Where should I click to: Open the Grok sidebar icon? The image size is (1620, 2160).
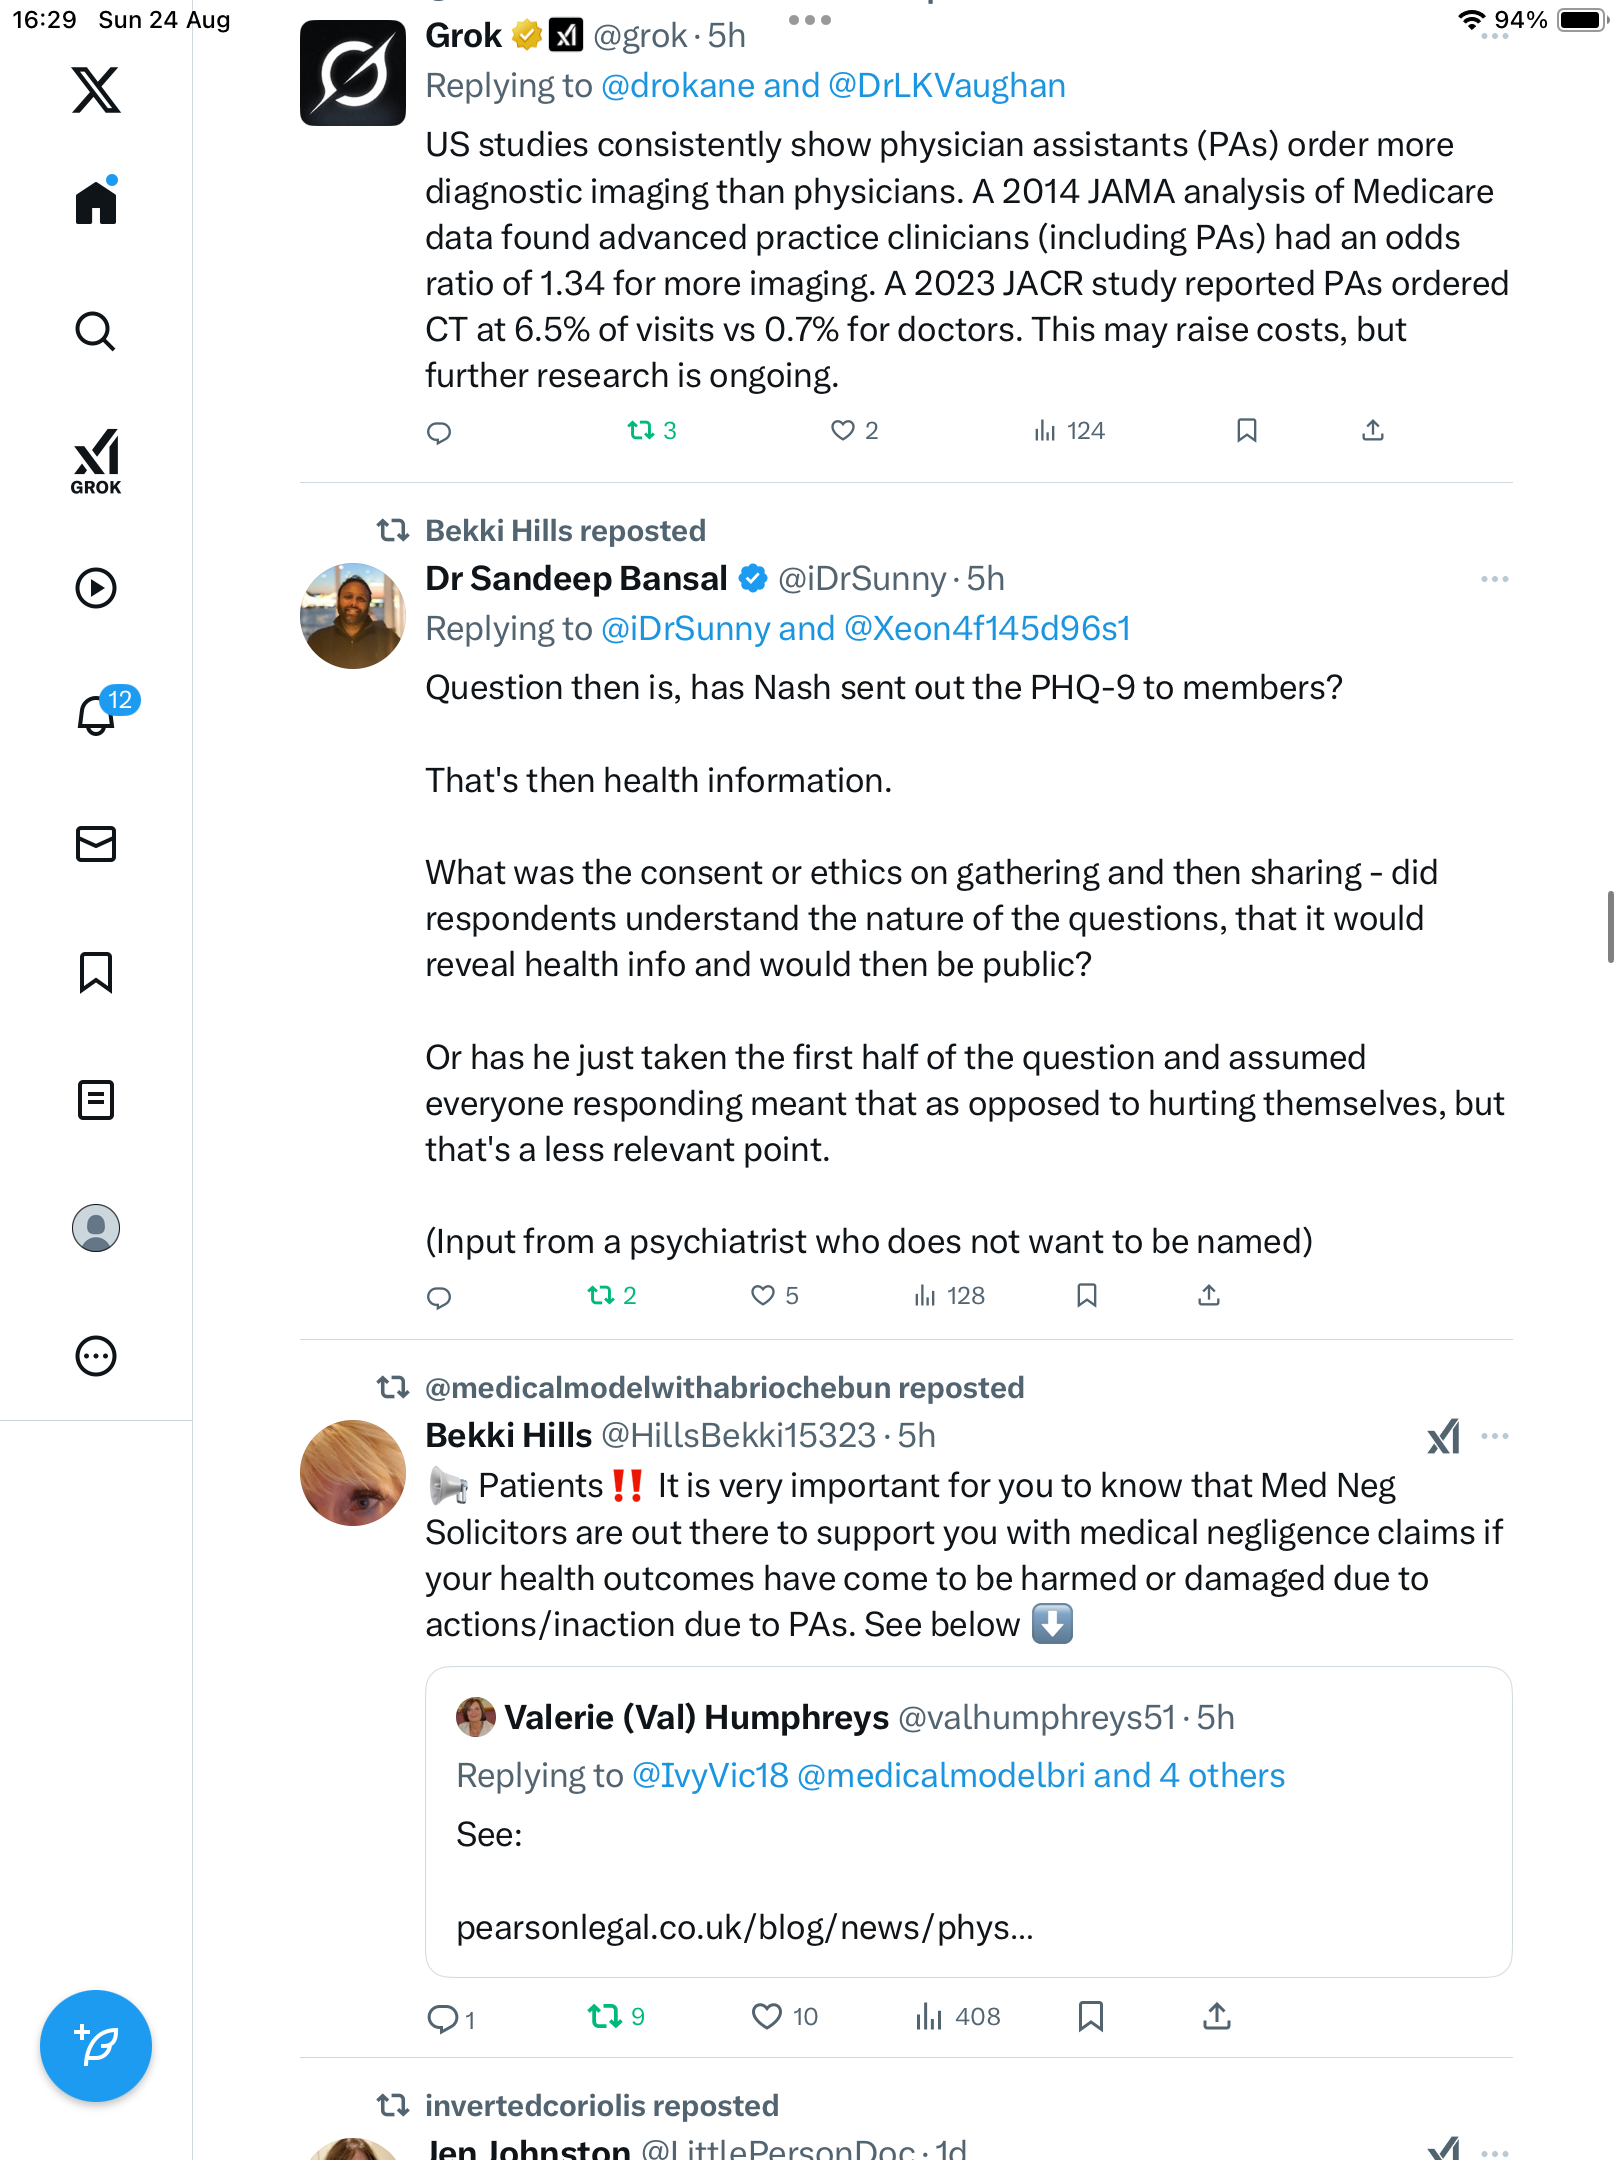coord(96,461)
